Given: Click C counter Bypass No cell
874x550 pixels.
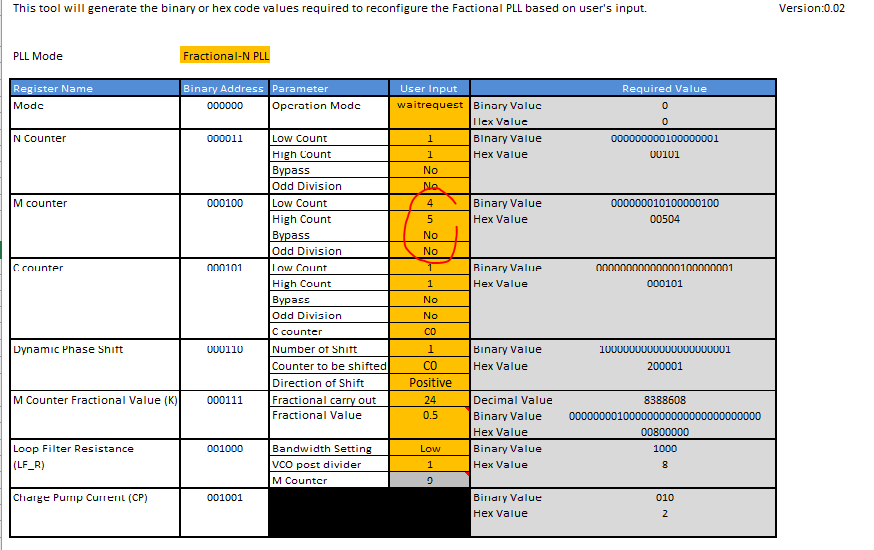Looking at the screenshot, I should point(430,299).
